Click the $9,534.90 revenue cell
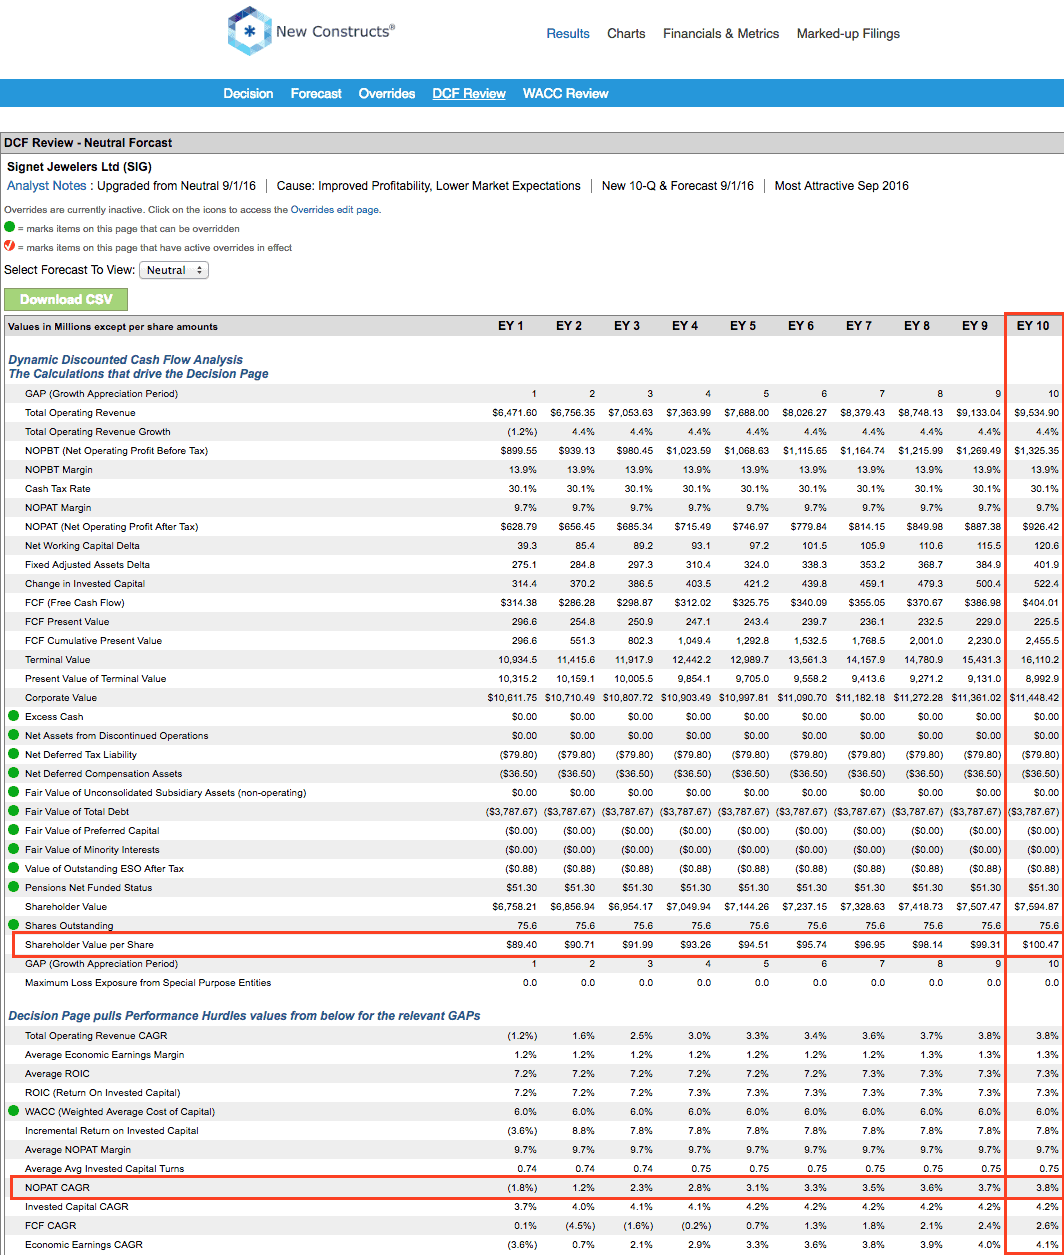 (1037, 412)
